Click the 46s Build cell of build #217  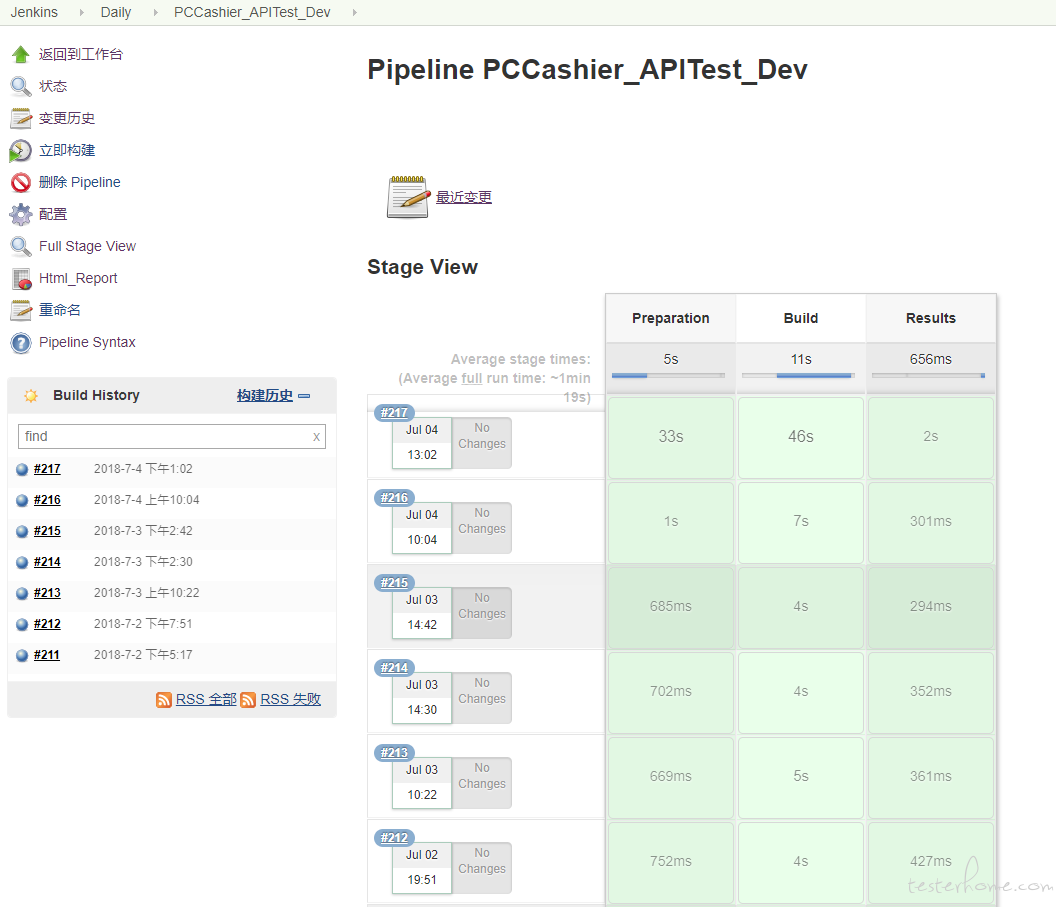[801, 437]
